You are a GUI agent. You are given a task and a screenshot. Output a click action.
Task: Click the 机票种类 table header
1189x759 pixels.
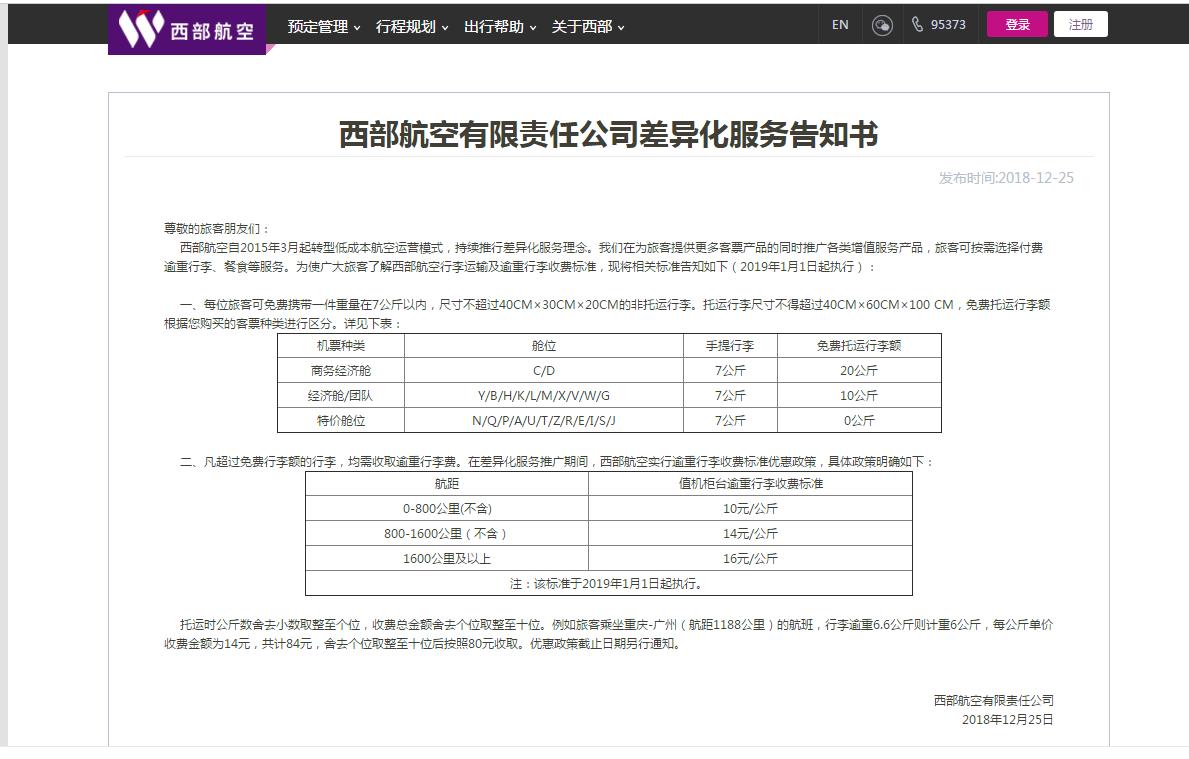pos(341,346)
